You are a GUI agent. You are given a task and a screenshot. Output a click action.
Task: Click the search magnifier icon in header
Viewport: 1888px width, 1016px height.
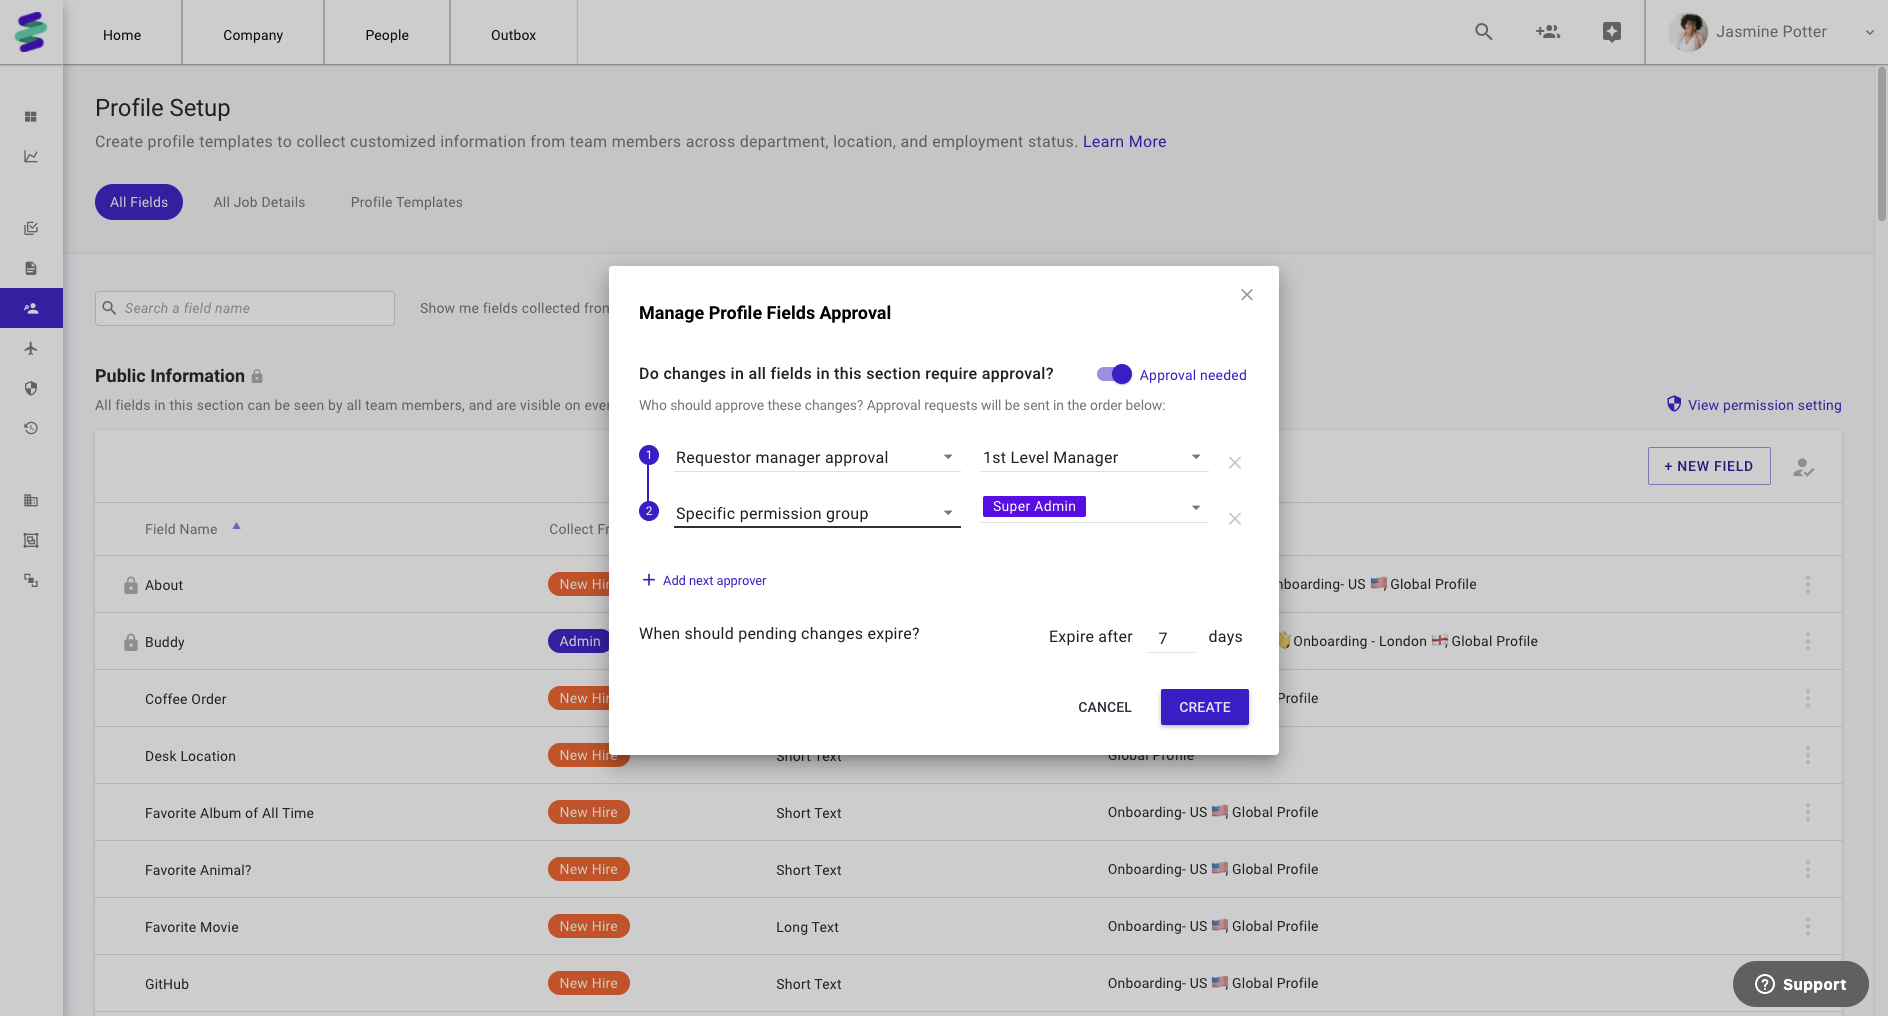click(1483, 32)
